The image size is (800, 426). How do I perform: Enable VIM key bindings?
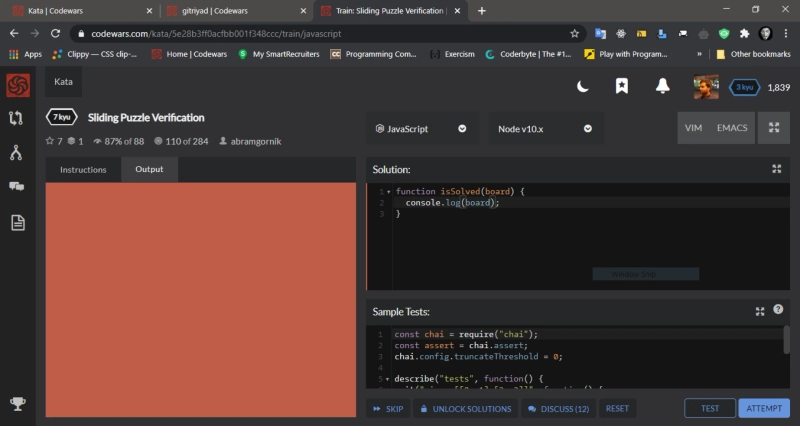pyautogui.click(x=693, y=128)
